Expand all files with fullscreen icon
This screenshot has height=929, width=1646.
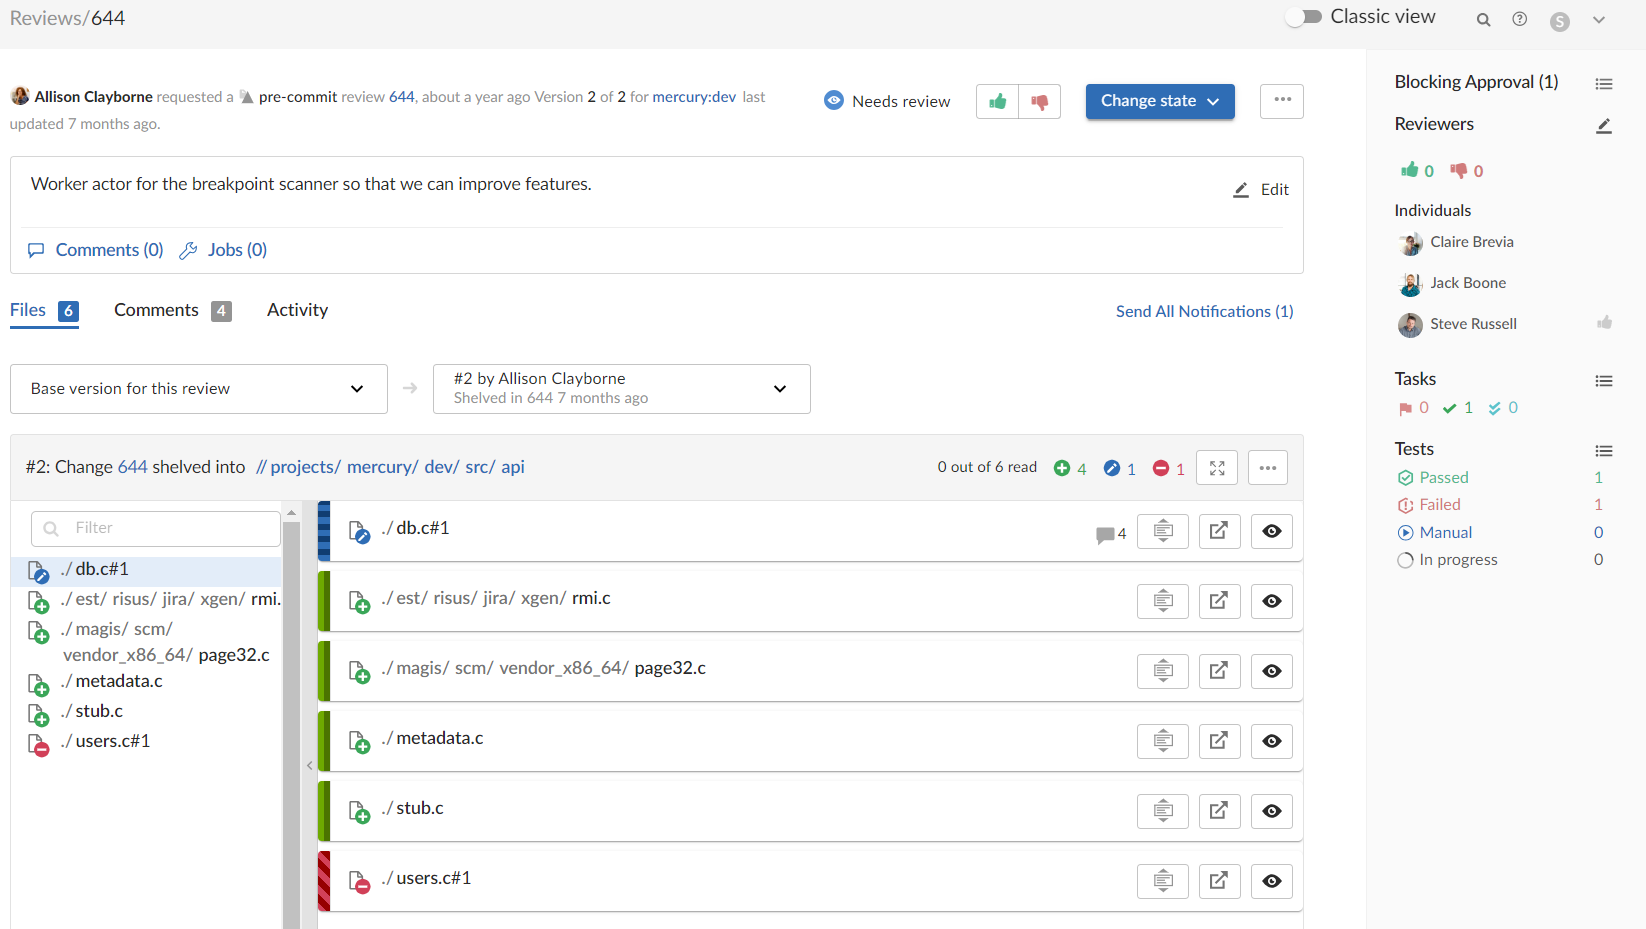[1216, 468]
